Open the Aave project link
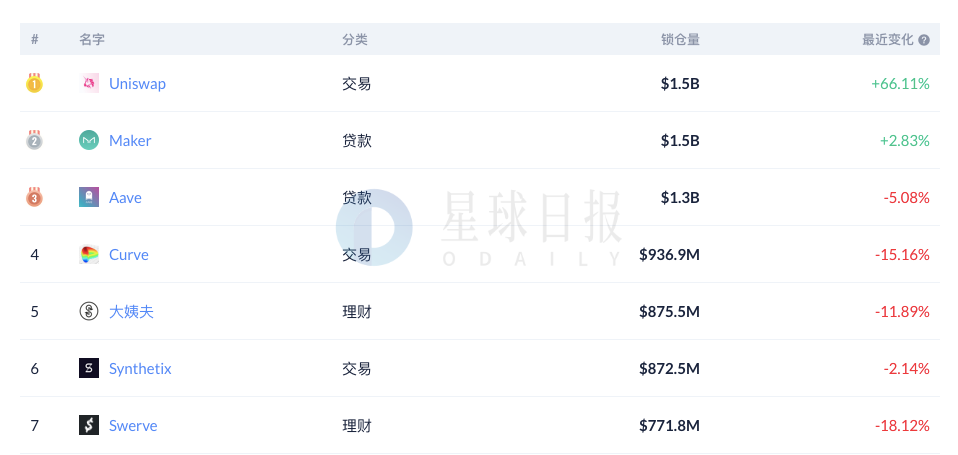 tap(125, 198)
